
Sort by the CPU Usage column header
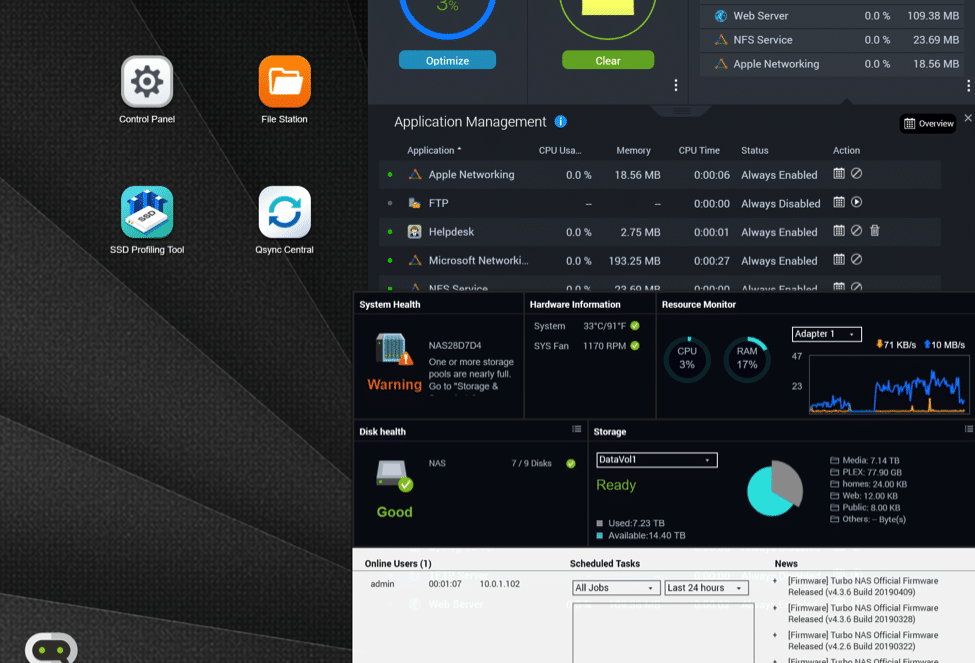point(560,151)
